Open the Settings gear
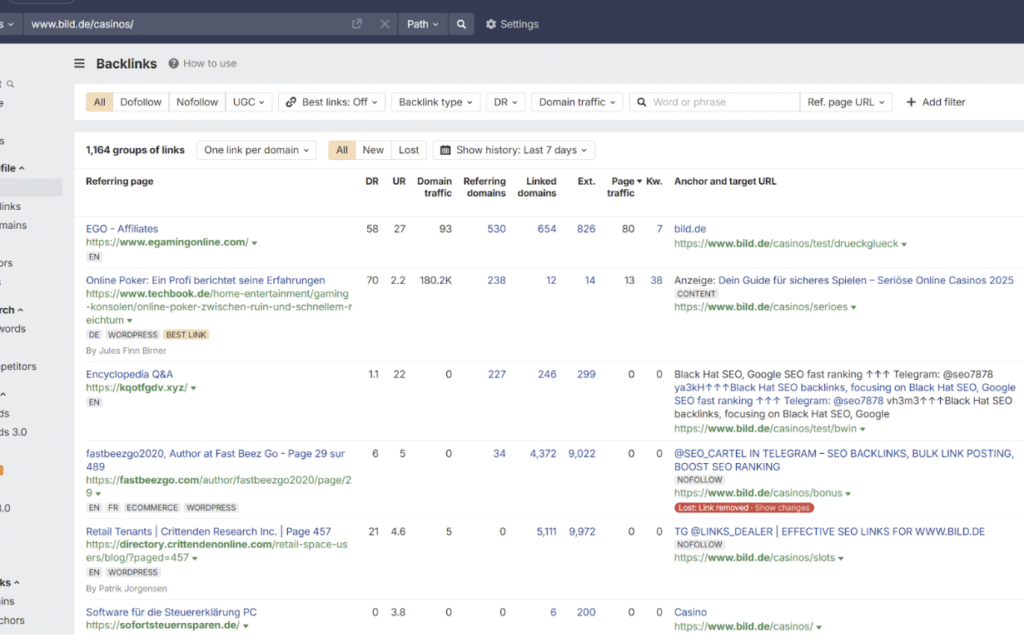Viewport: 1024px width, 643px height. [x=512, y=24]
